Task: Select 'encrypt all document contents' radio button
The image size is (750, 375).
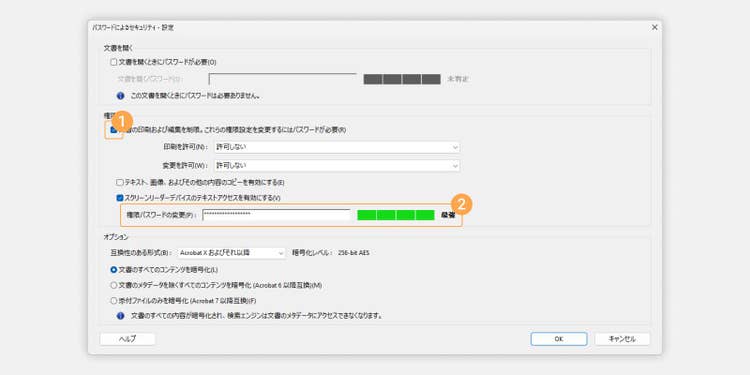Action: [114, 270]
